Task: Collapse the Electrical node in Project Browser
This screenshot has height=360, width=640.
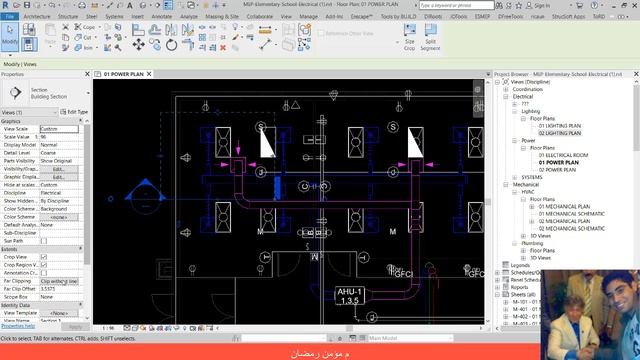Action: tap(506, 97)
